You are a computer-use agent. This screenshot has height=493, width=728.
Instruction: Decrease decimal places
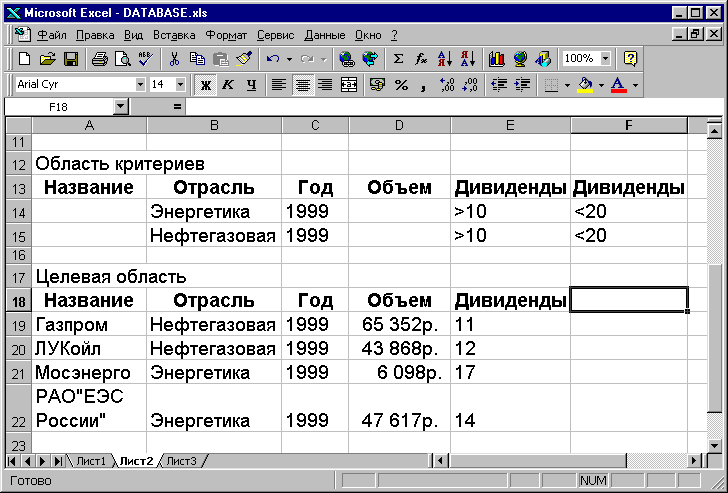click(470, 84)
